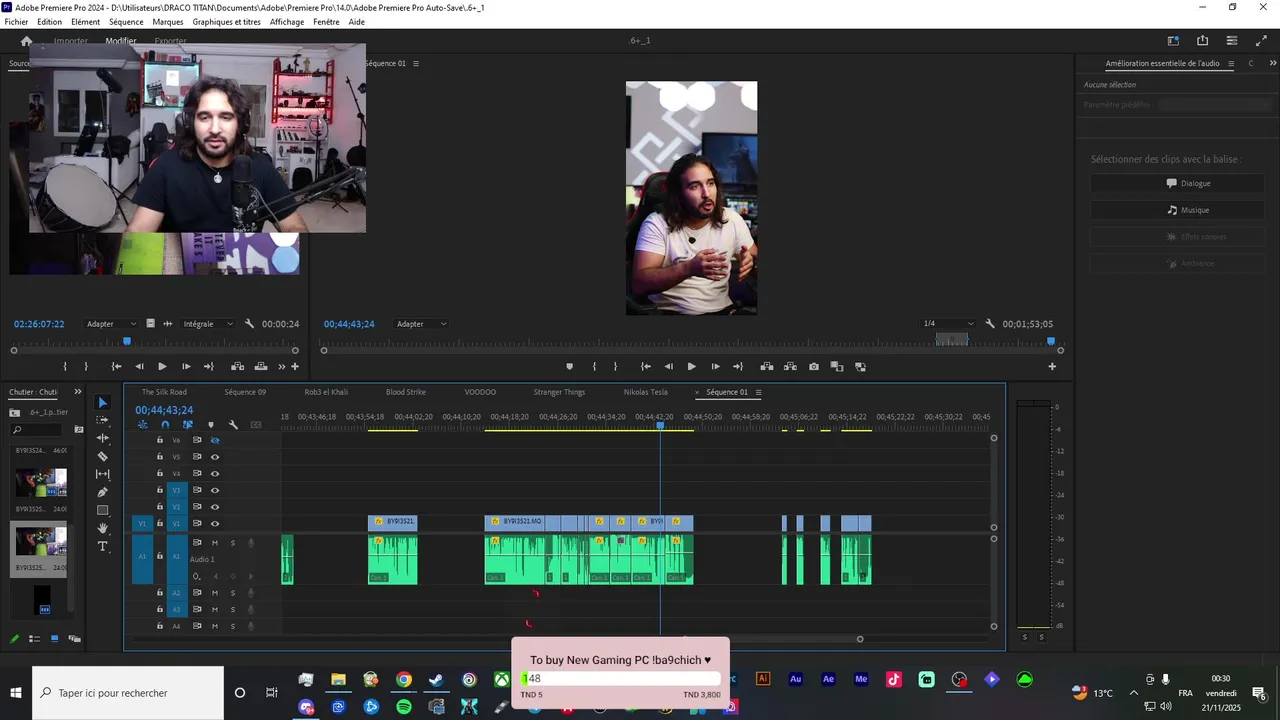Screen dimensions: 1280x720
Task: Open Essential Sound panel menu
Action: 1231,63
